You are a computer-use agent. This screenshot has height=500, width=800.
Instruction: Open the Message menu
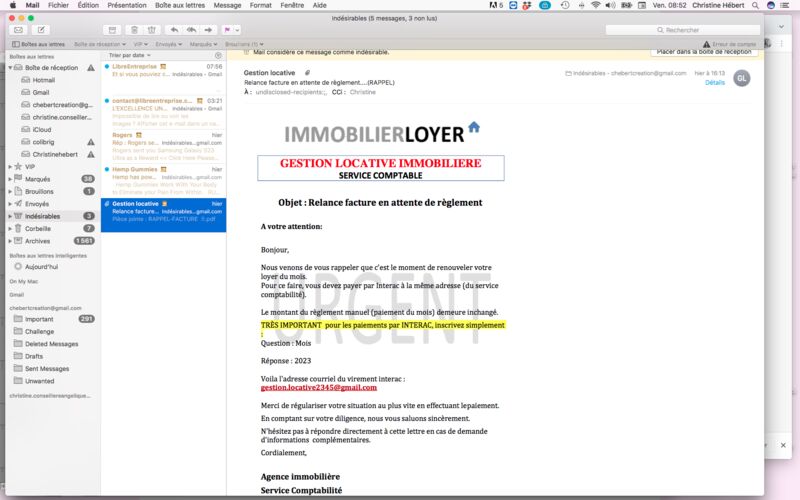(x=227, y=5)
